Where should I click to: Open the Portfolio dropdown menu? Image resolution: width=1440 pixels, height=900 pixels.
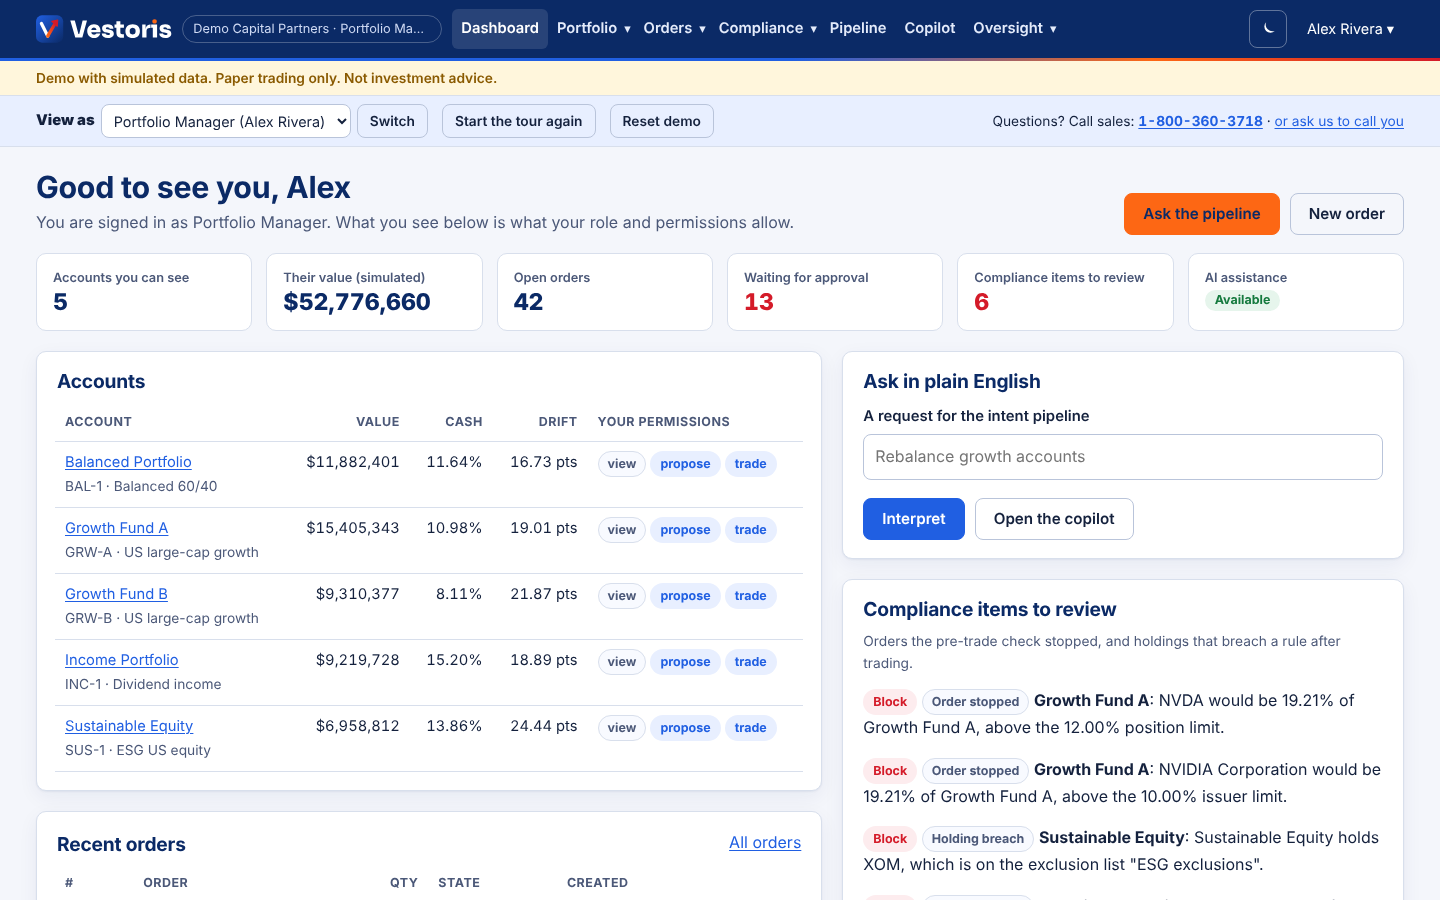[x=594, y=28]
